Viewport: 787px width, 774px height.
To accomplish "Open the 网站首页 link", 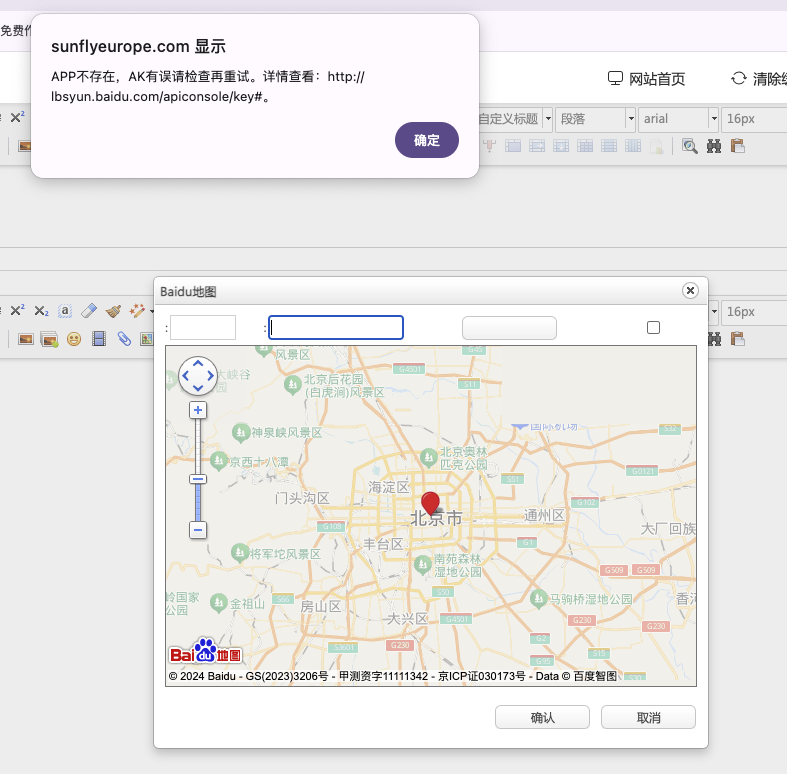I will click(646, 79).
